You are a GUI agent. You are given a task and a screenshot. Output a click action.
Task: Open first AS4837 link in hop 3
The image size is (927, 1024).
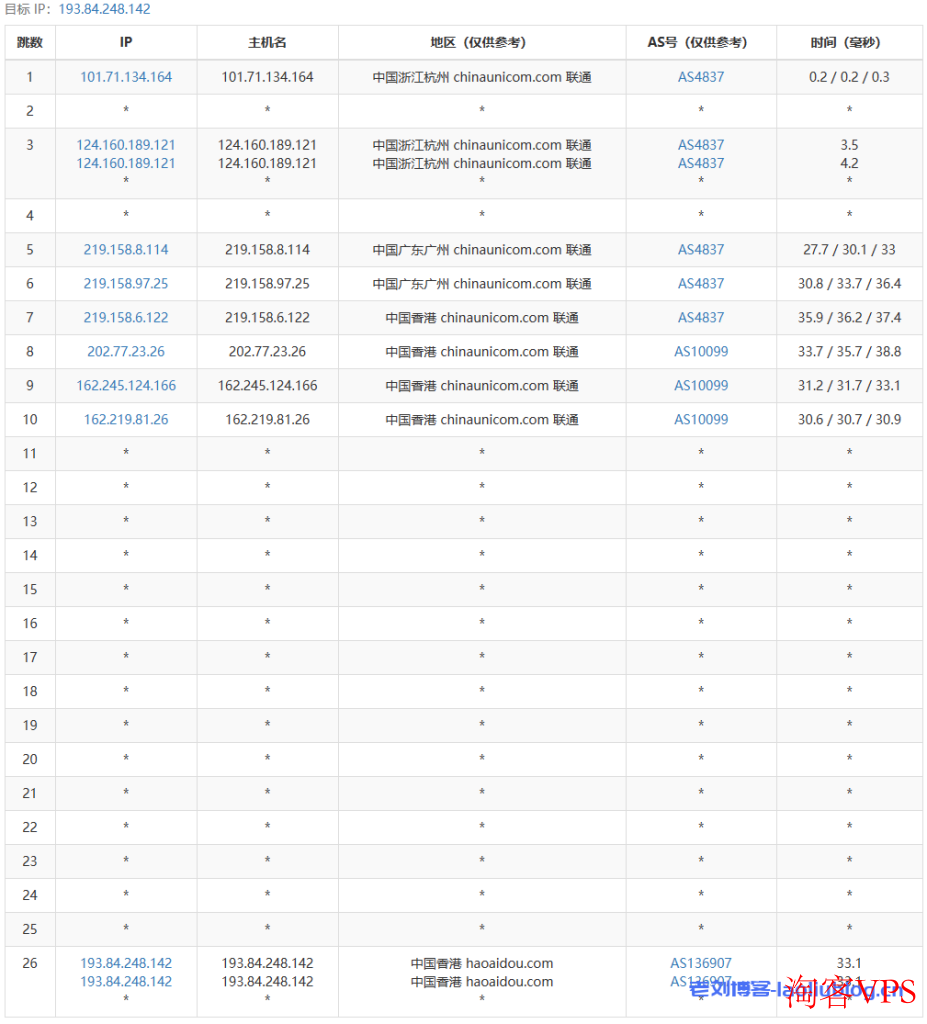[x=701, y=145]
